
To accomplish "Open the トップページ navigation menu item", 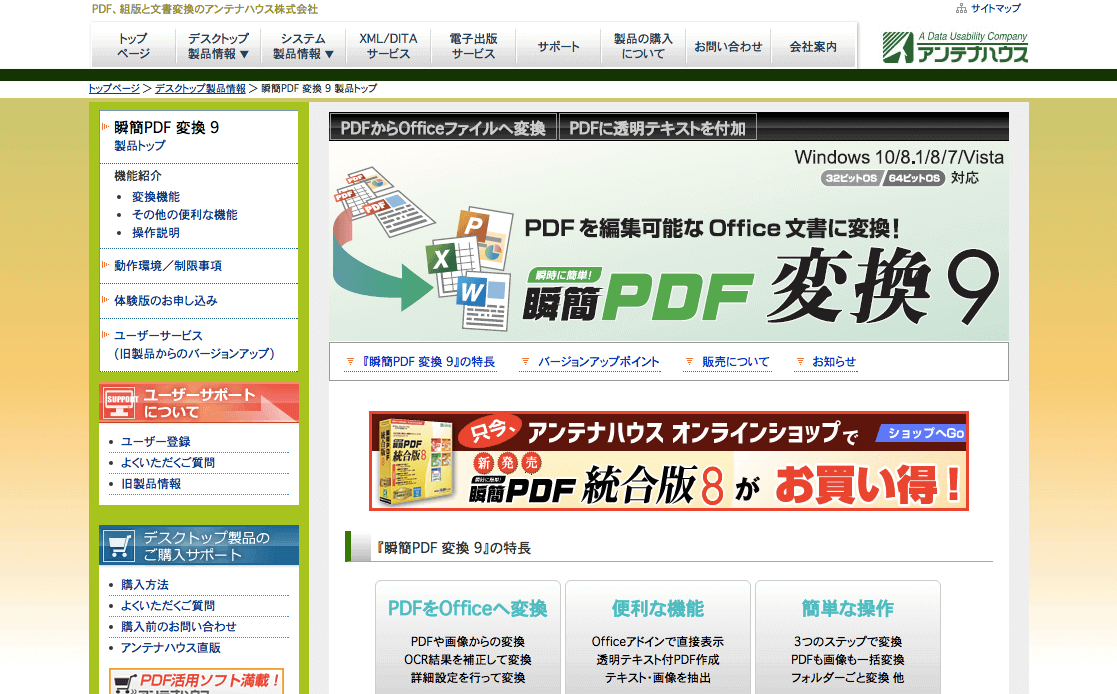I will pos(133,46).
